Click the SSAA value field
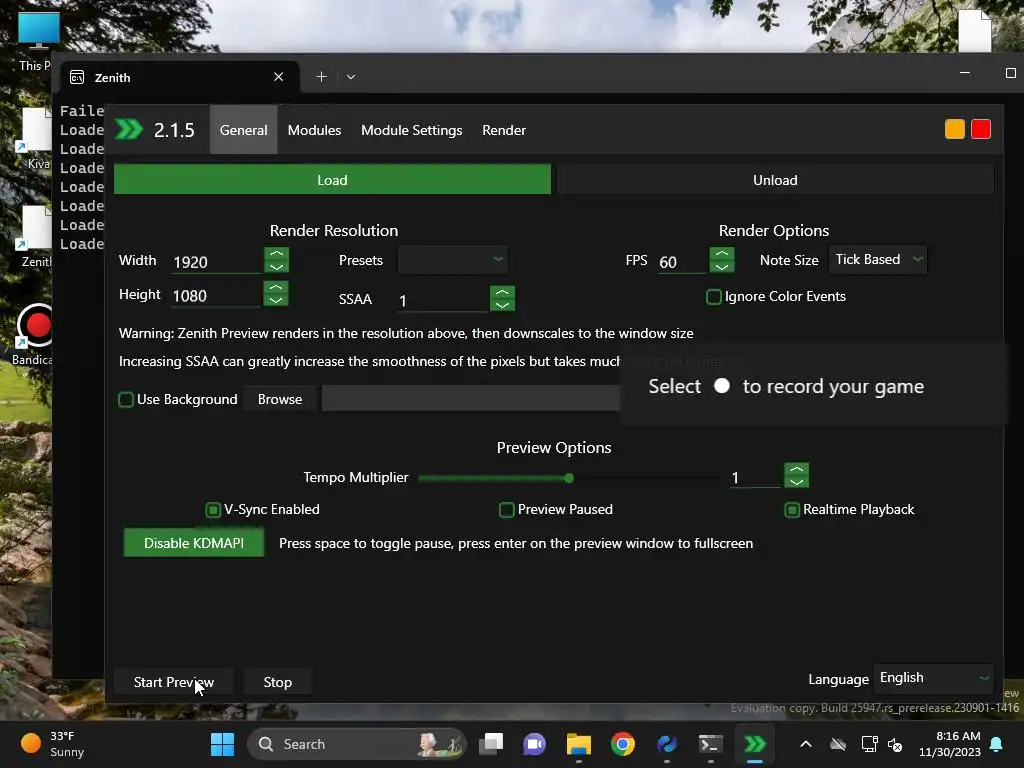 [442, 300]
